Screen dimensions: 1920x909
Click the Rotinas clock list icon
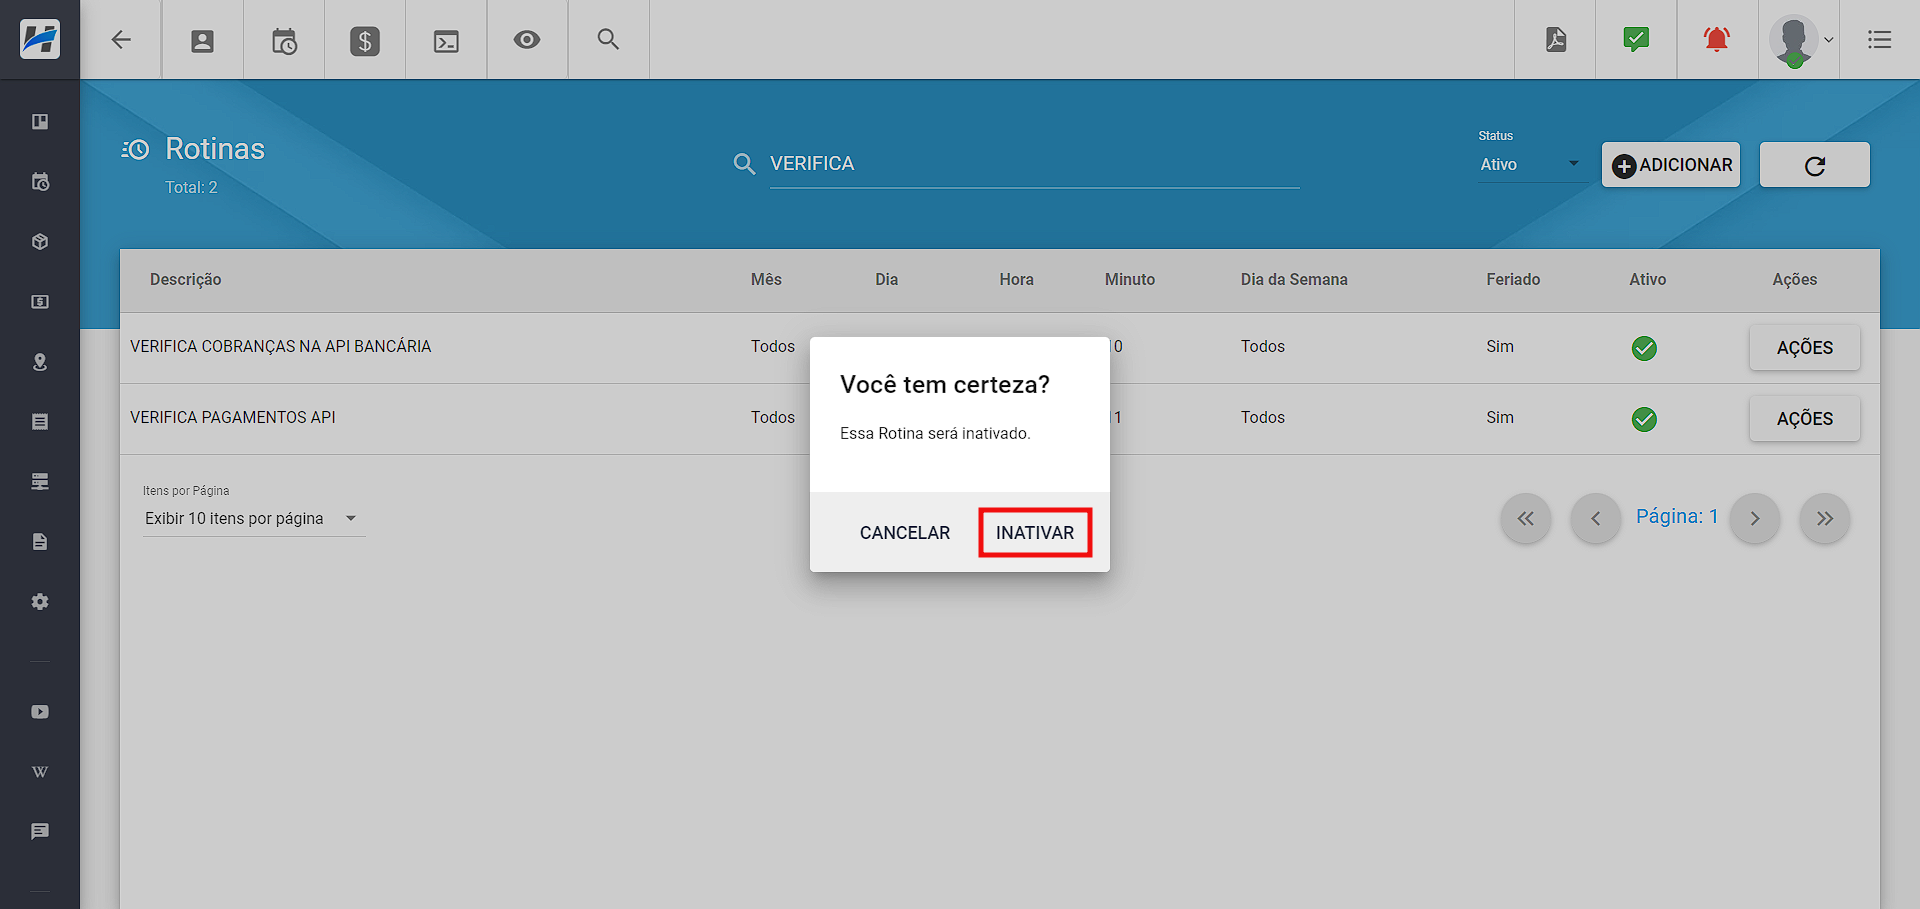click(135, 149)
